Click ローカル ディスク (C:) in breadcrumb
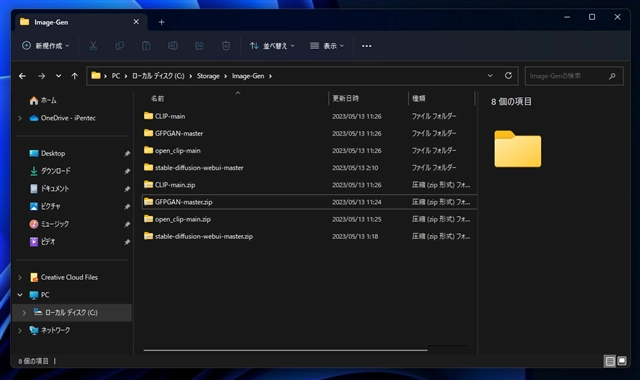Image resolution: width=640 pixels, height=380 pixels. pyautogui.click(x=158, y=76)
